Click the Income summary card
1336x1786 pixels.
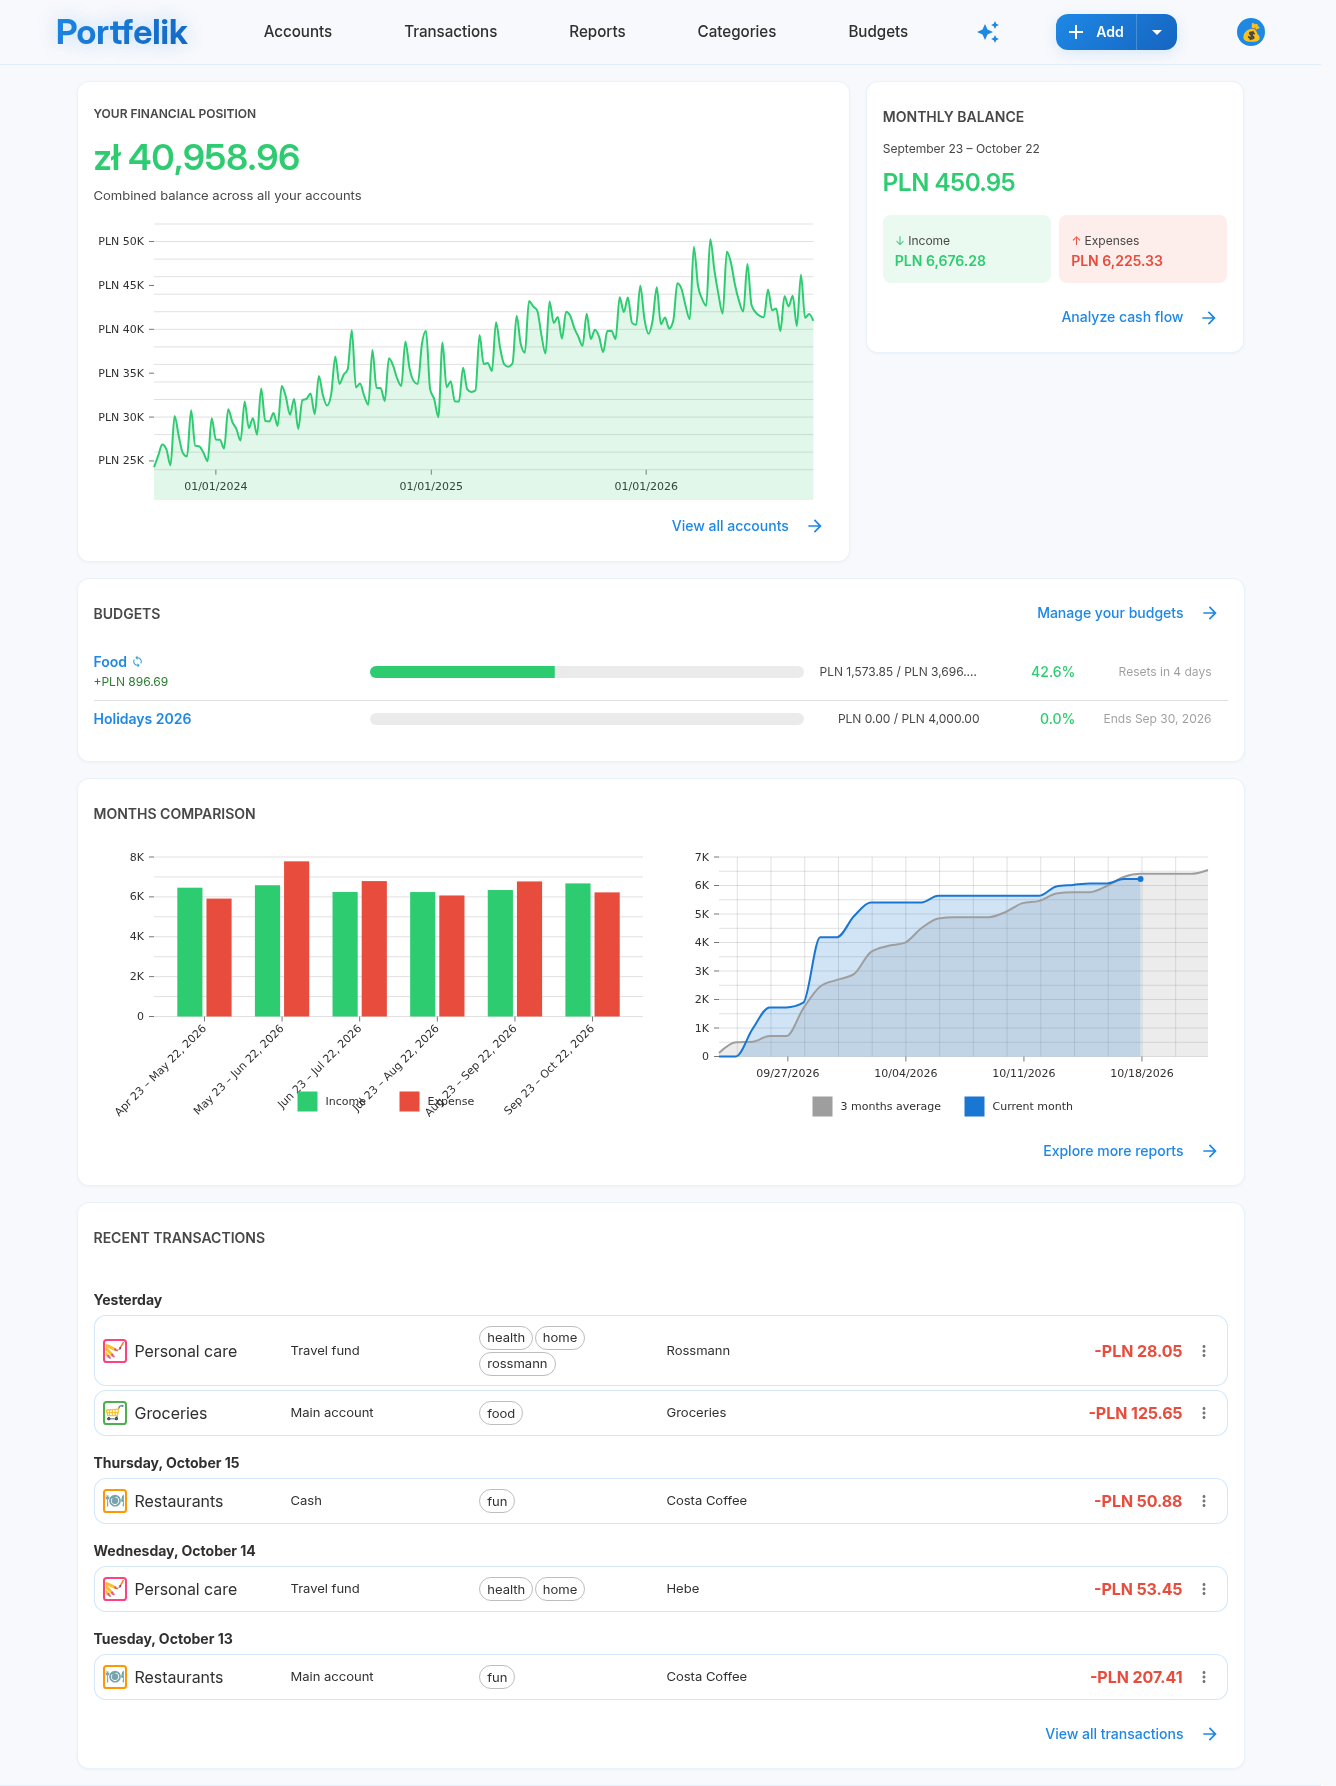tap(967, 249)
